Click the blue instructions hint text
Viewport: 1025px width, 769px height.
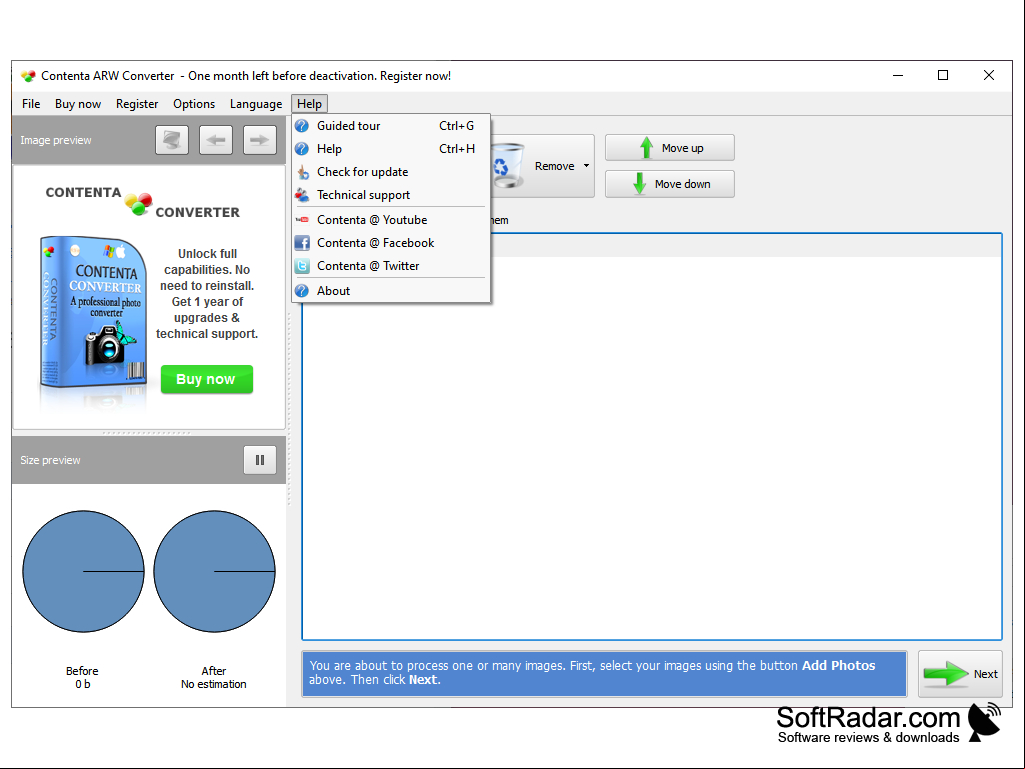pos(604,674)
